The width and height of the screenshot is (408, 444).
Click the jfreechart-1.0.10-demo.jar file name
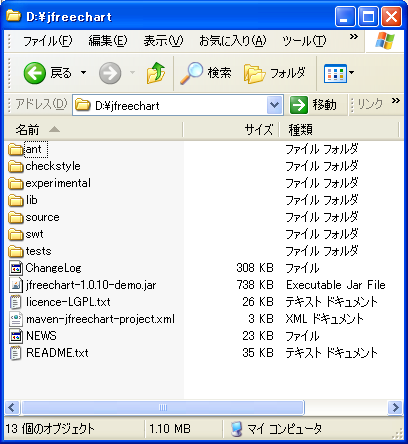tap(91, 285)
